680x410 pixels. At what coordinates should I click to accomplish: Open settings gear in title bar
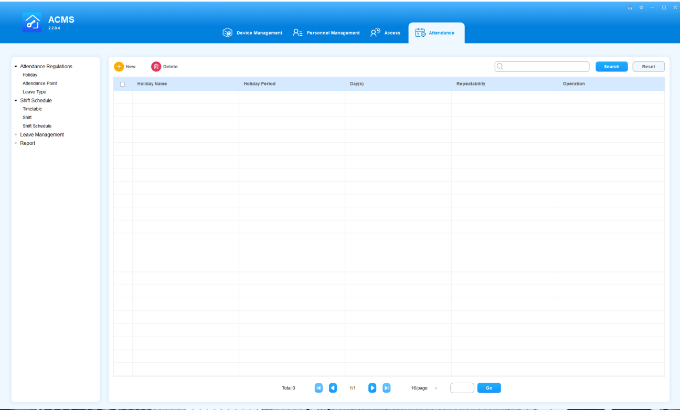(x=641, y=7)
